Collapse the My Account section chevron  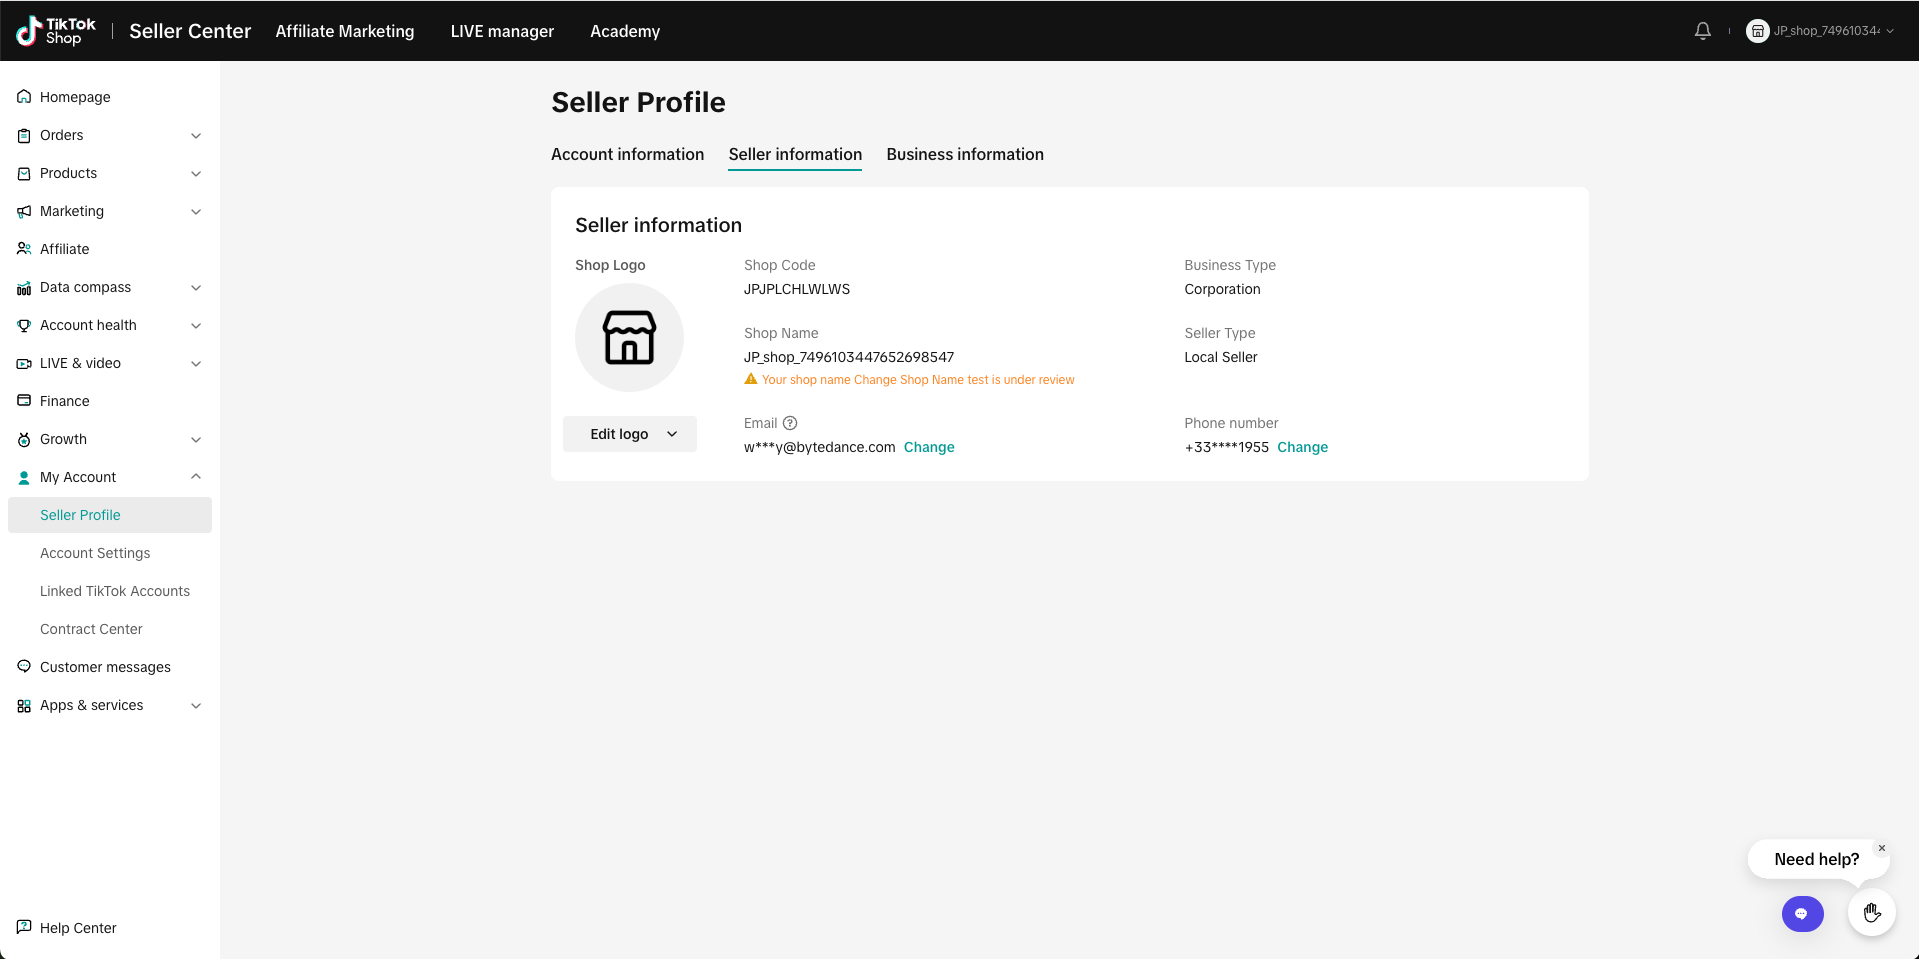[196, 477]
